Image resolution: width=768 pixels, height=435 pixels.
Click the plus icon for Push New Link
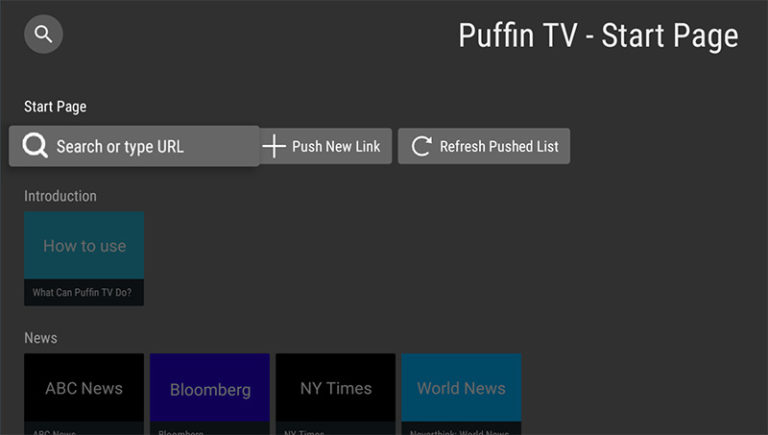tap(274, 146)
